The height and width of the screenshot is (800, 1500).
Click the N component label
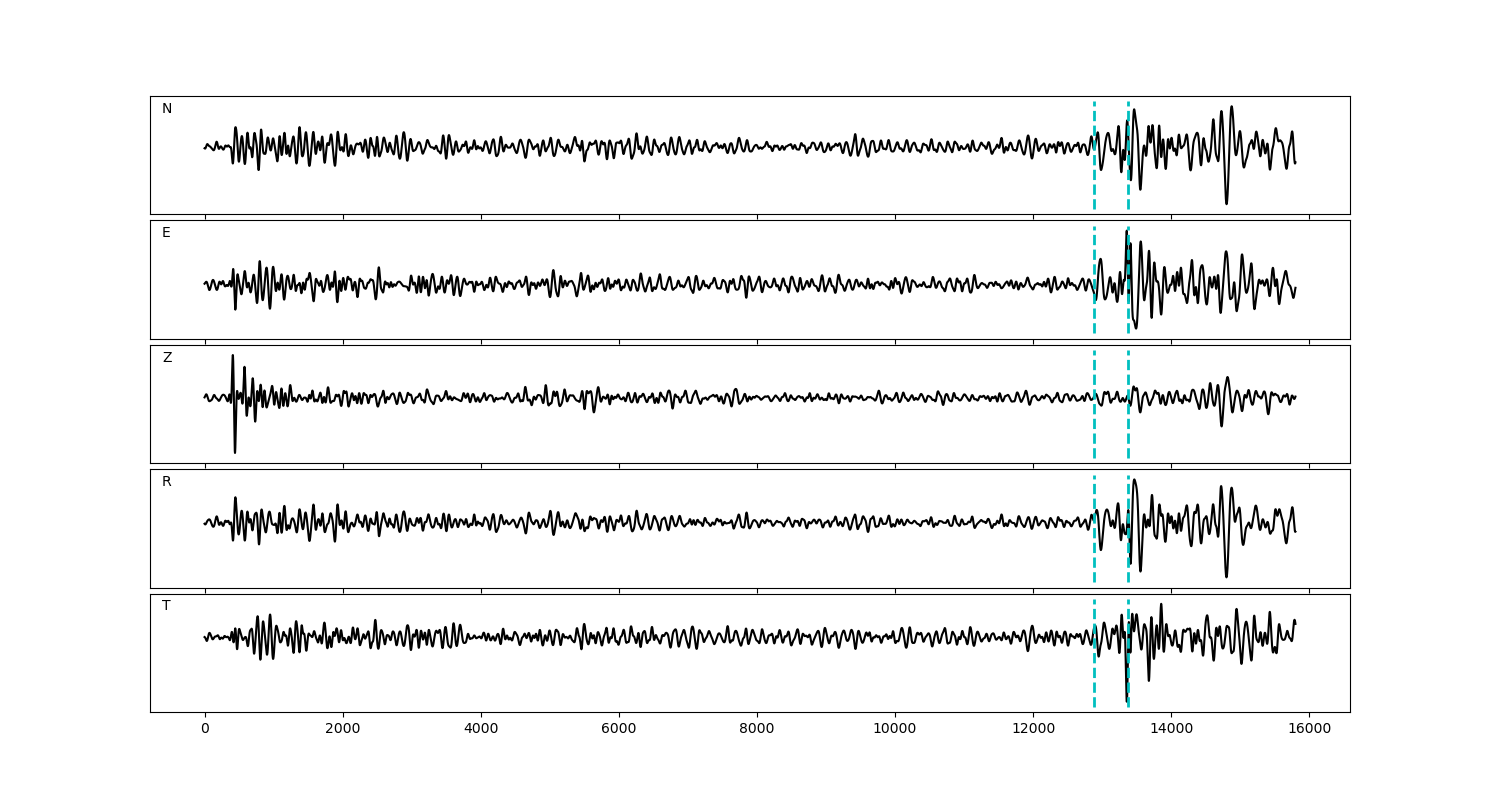(x=167, y=109)
